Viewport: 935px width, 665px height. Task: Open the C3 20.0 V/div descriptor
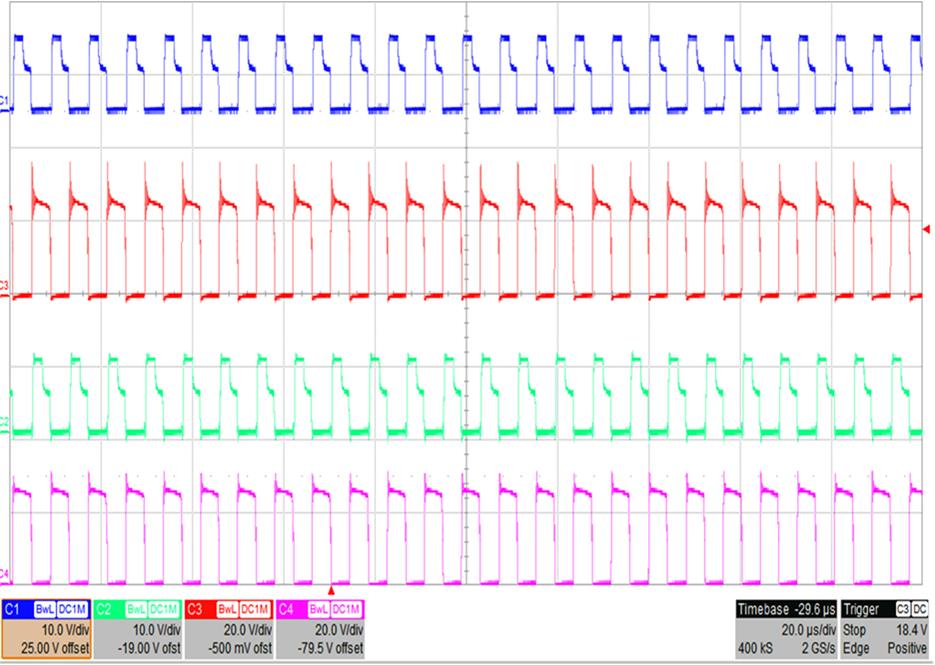tap(229, 630)
